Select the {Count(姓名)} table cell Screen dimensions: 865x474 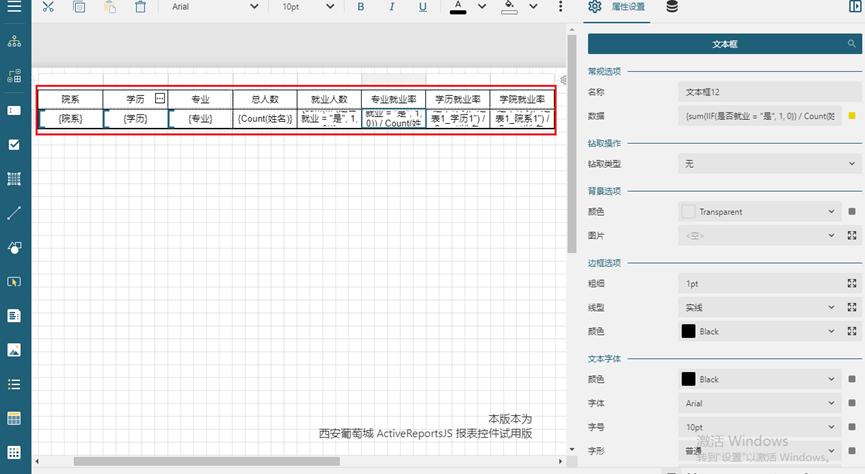[265, 119]
